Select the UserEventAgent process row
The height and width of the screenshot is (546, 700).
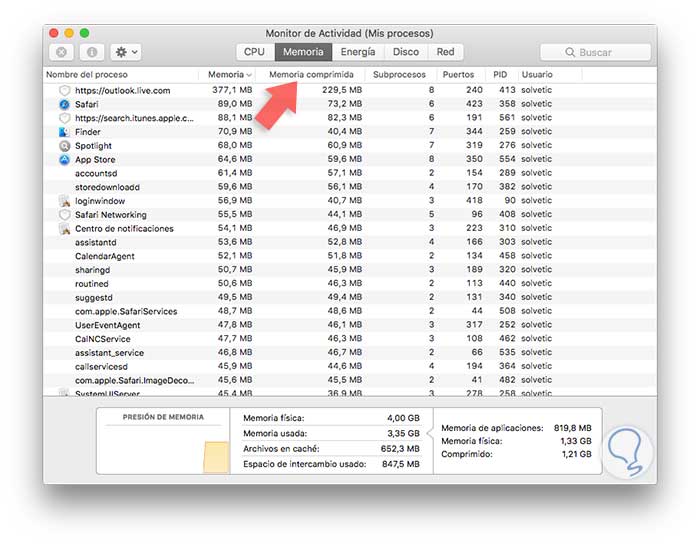coord(350,325)
